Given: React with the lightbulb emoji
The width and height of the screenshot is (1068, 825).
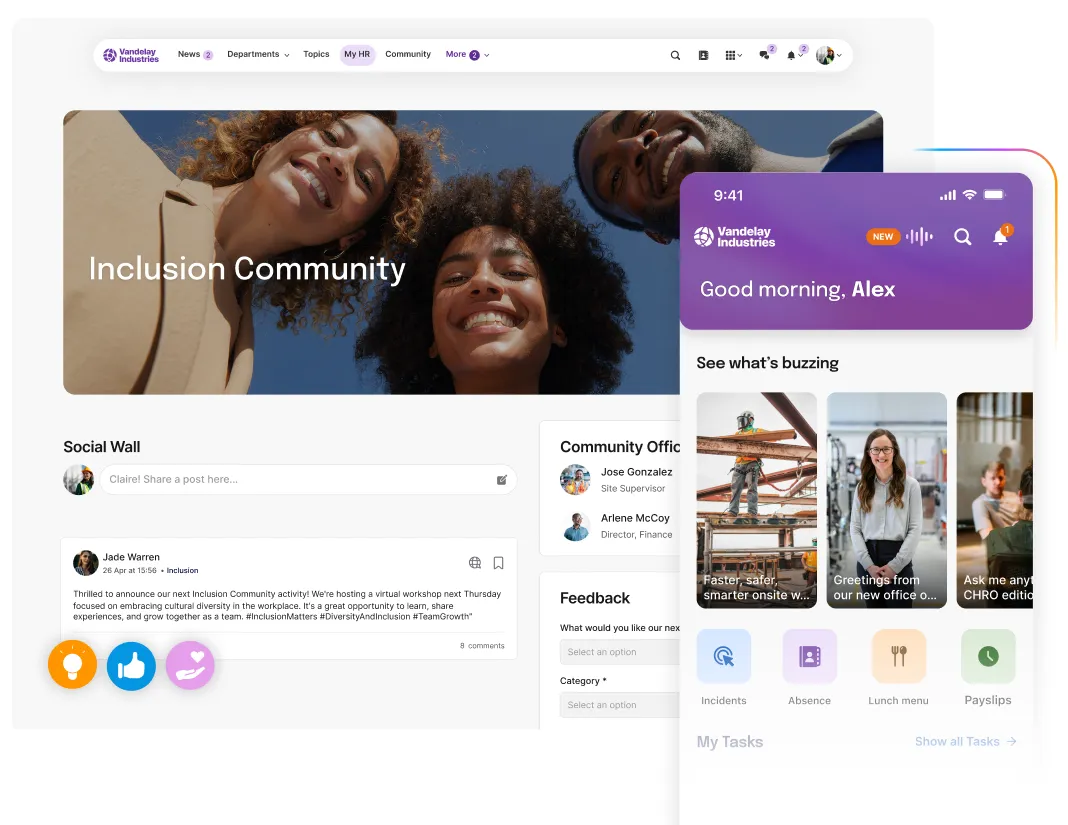Looking at the screenshot, I should click(72, 665).
